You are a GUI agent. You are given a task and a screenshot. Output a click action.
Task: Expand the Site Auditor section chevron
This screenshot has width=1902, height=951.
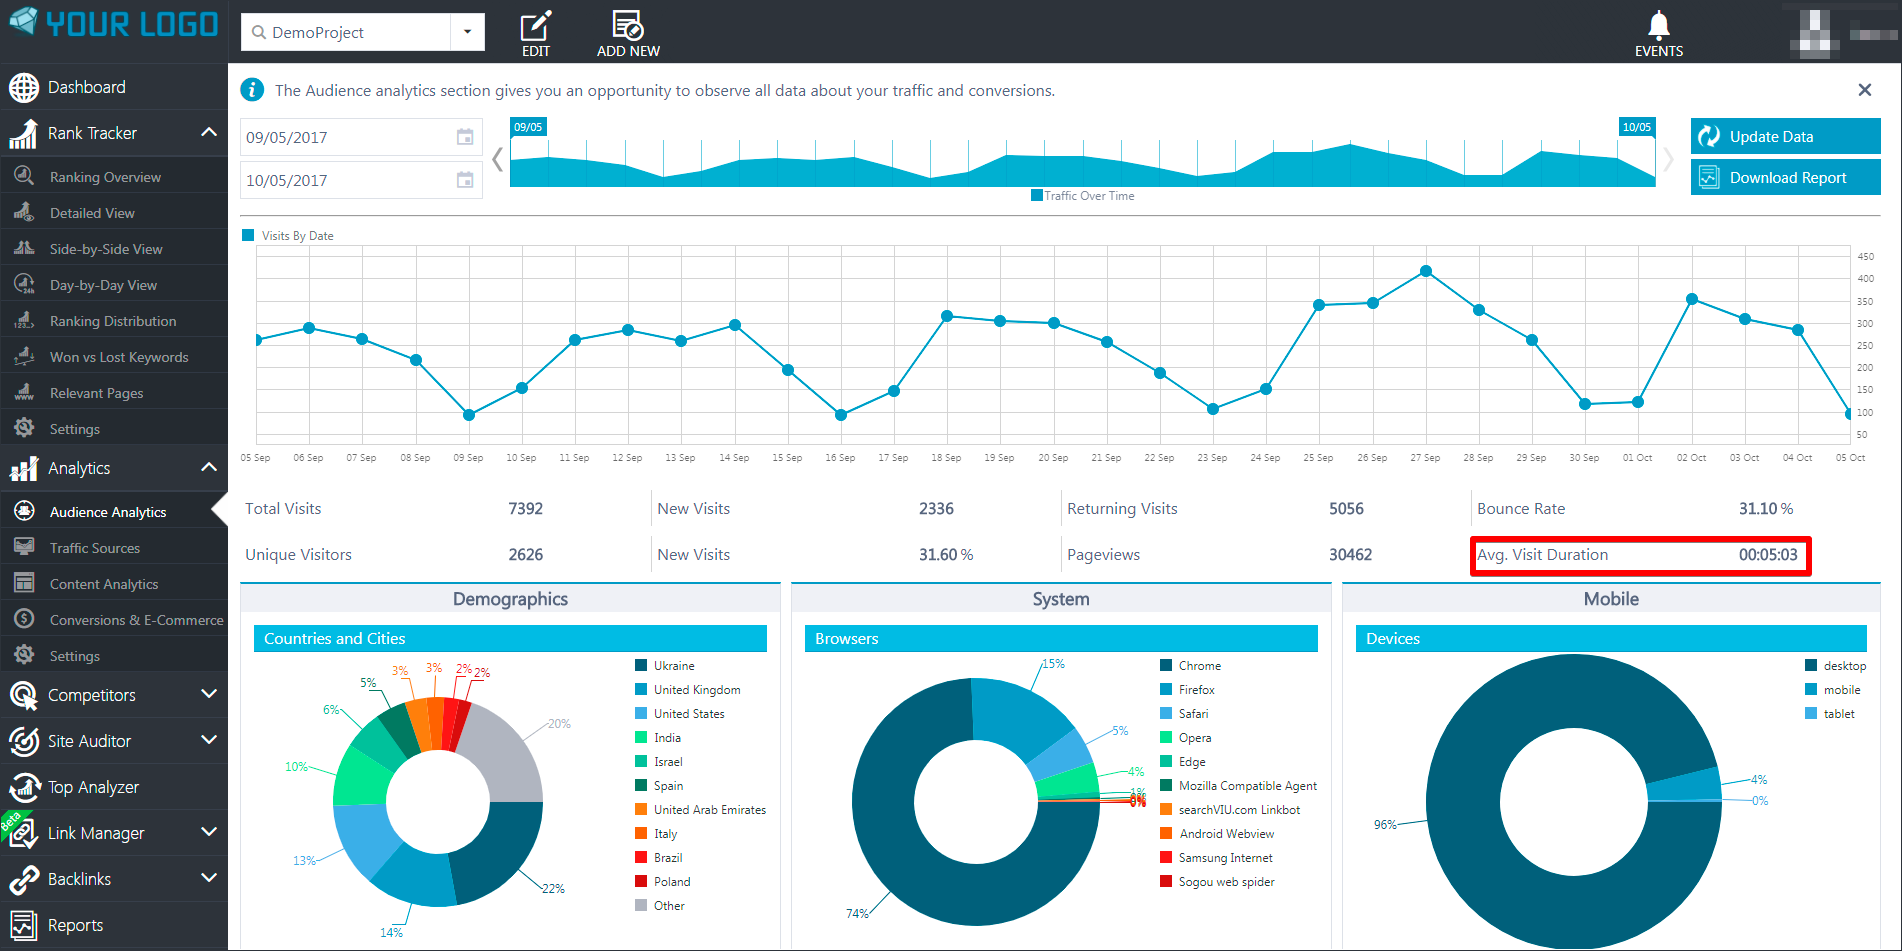coord(209,740)
